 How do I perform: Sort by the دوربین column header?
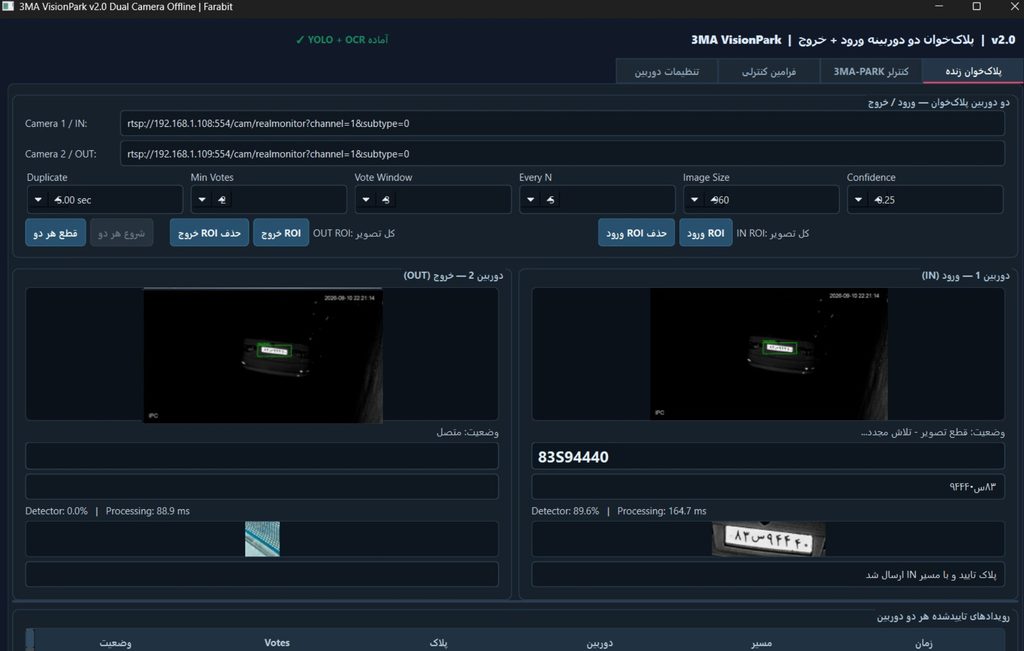click(x=600, y=643)
